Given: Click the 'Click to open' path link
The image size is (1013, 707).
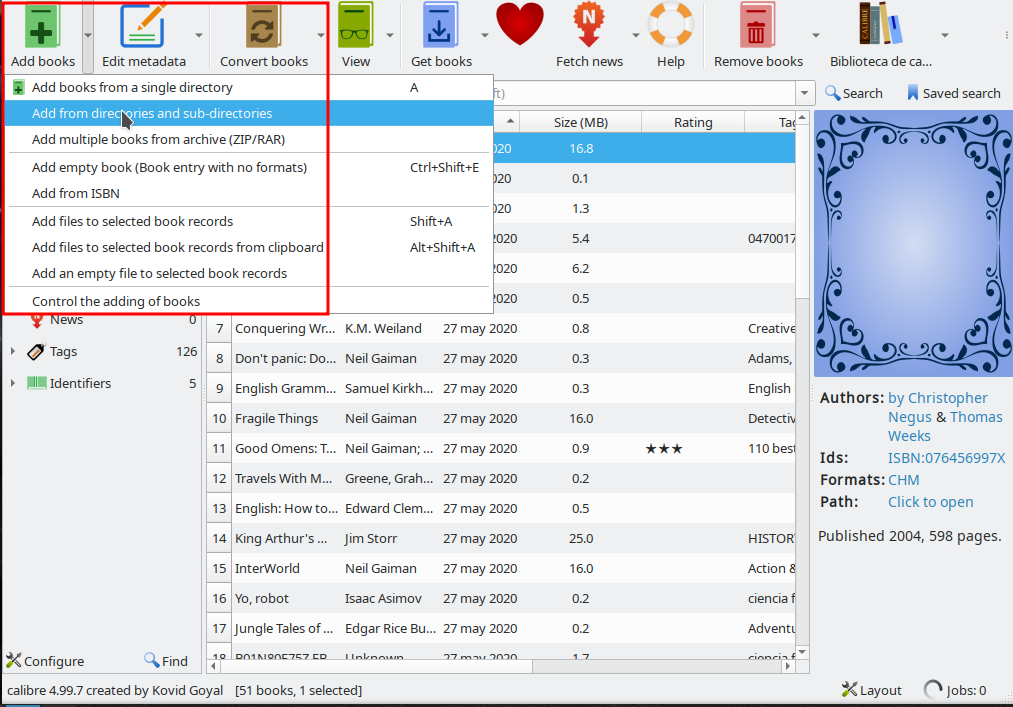Looking at the screenshot, I should [x=930, y=502].
